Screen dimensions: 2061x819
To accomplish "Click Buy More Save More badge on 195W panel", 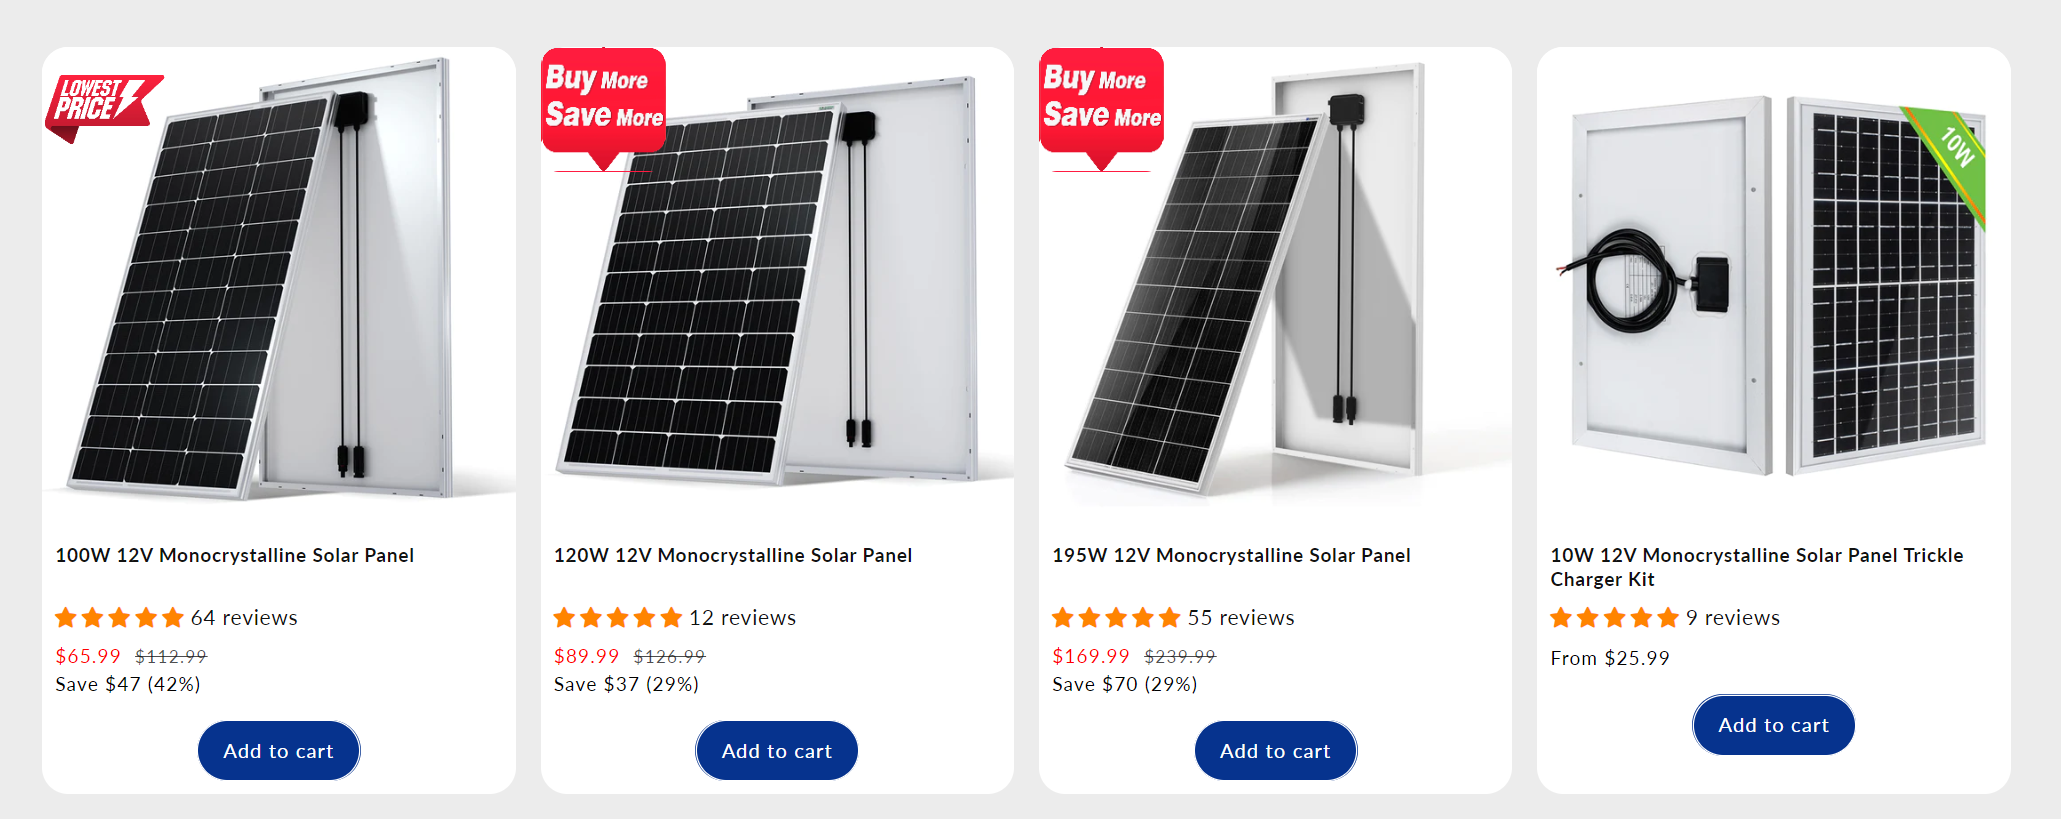I will (x=1101, y=100).
